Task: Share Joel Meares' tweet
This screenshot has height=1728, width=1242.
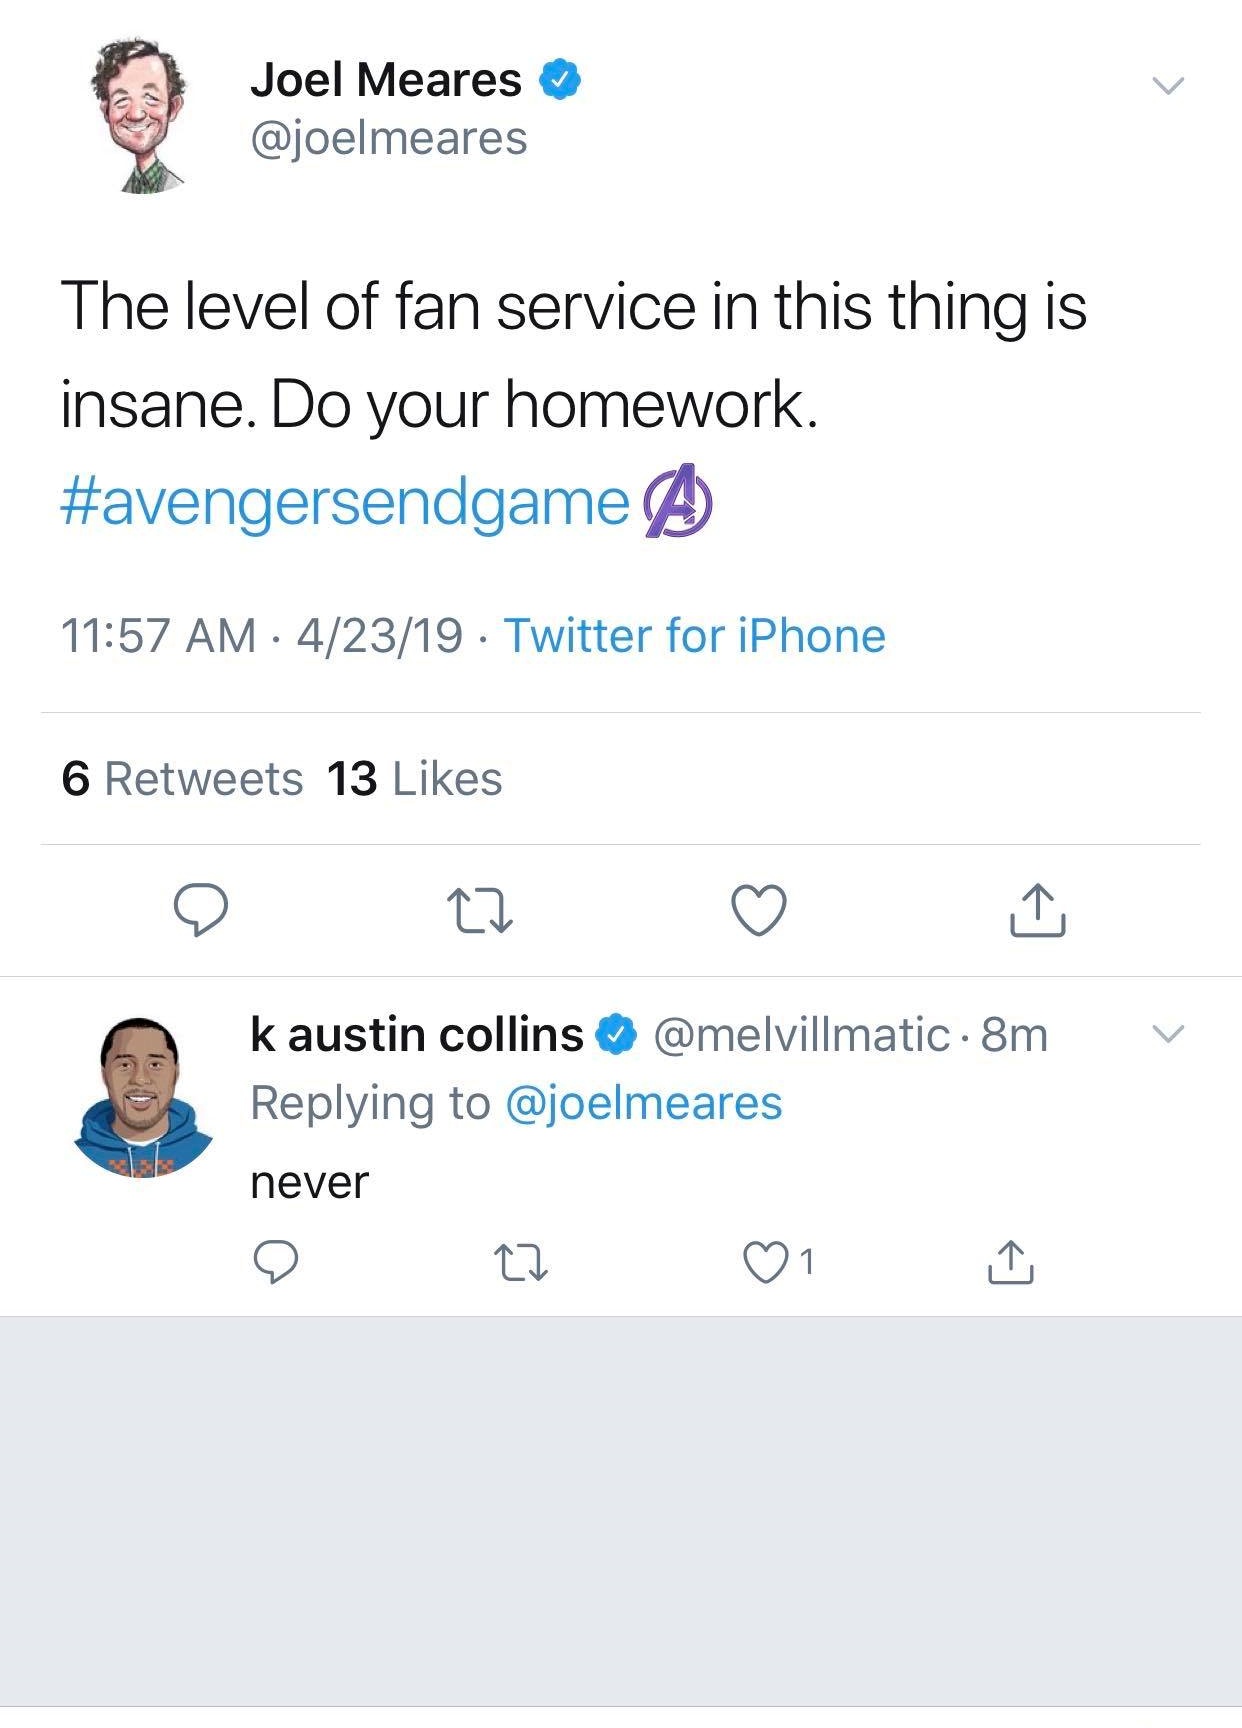Action: (x=1037, y=910)
